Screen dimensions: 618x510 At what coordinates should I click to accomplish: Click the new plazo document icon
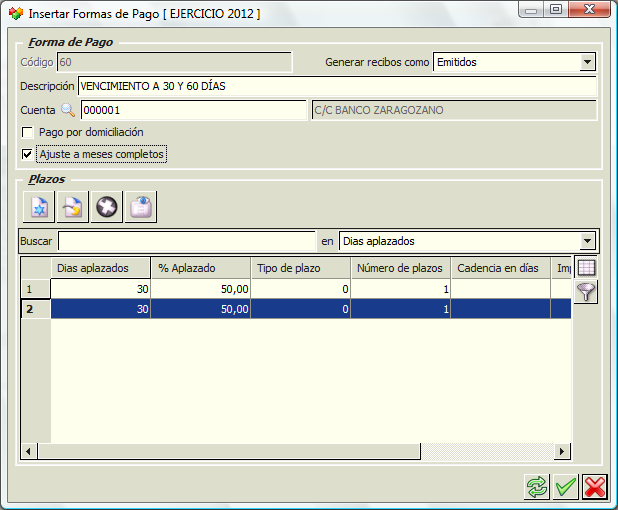(39, 207)
